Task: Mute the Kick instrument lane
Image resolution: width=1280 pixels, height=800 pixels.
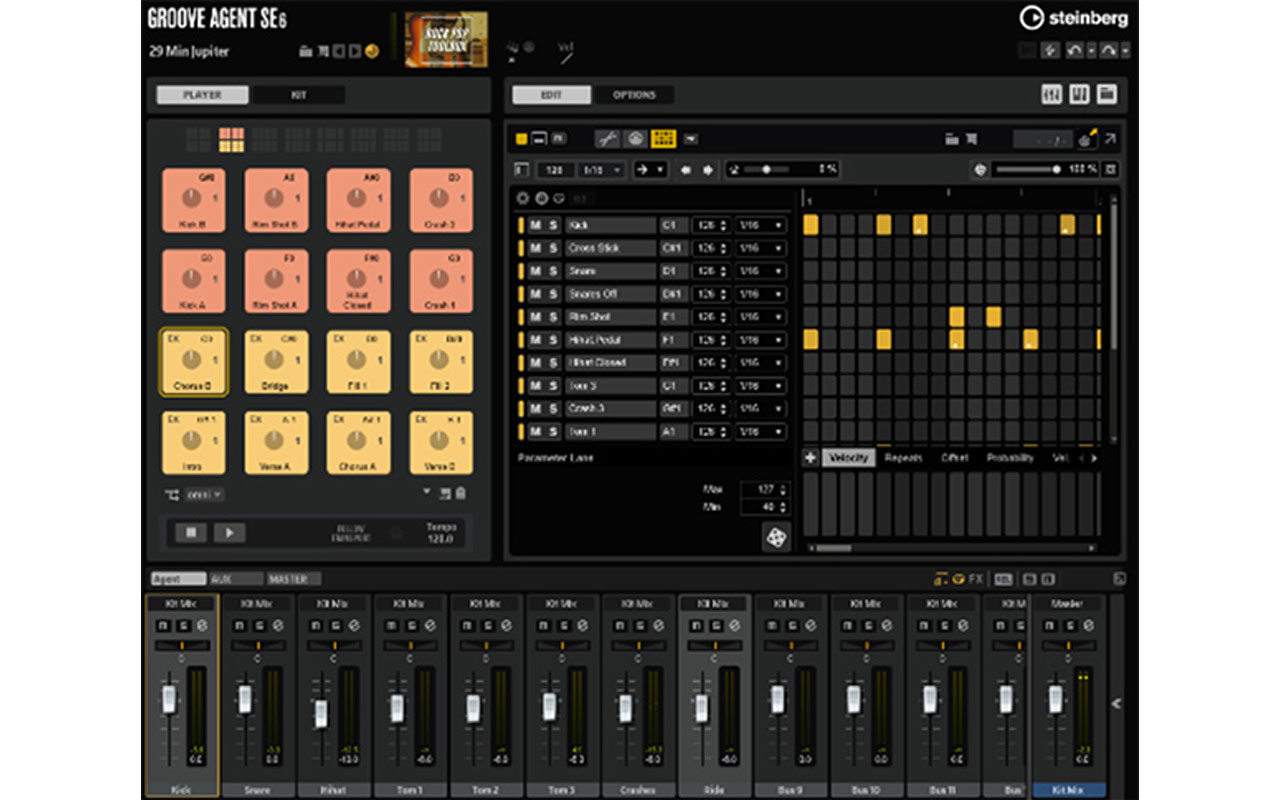Action: click(537, 224)
